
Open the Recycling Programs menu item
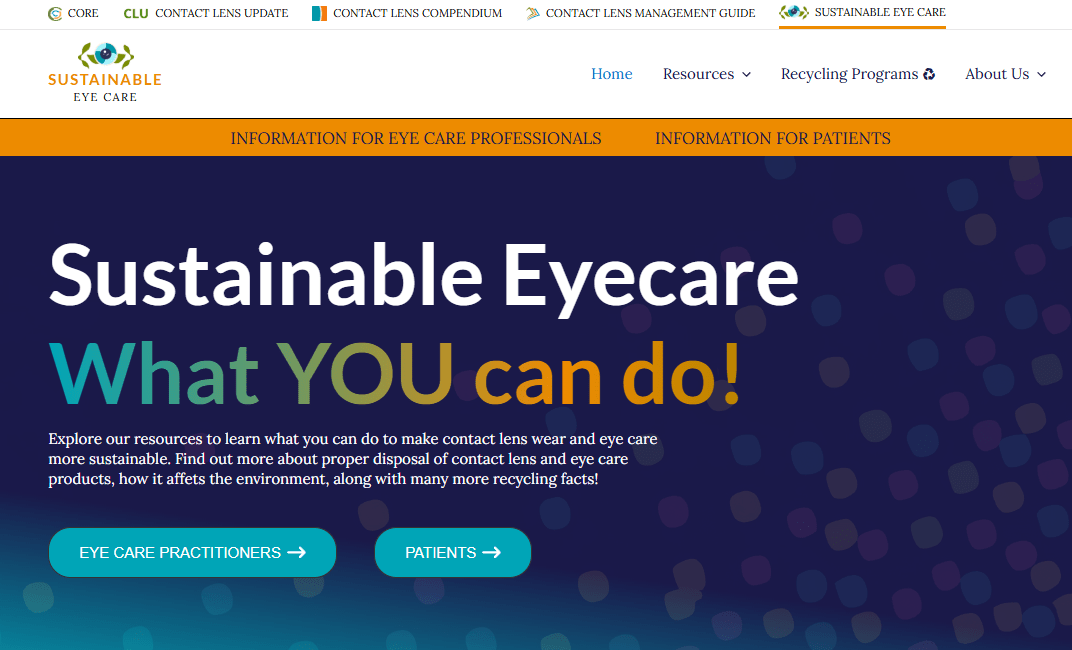849,74
